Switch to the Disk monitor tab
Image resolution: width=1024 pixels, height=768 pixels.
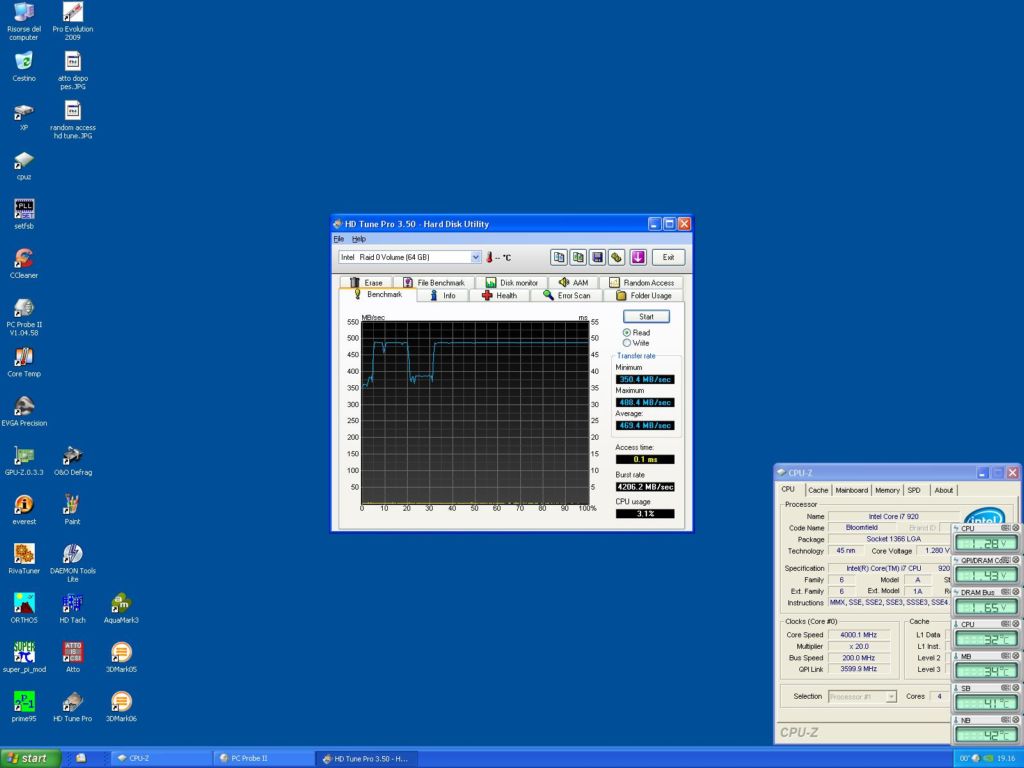click(x=511, y=283)
